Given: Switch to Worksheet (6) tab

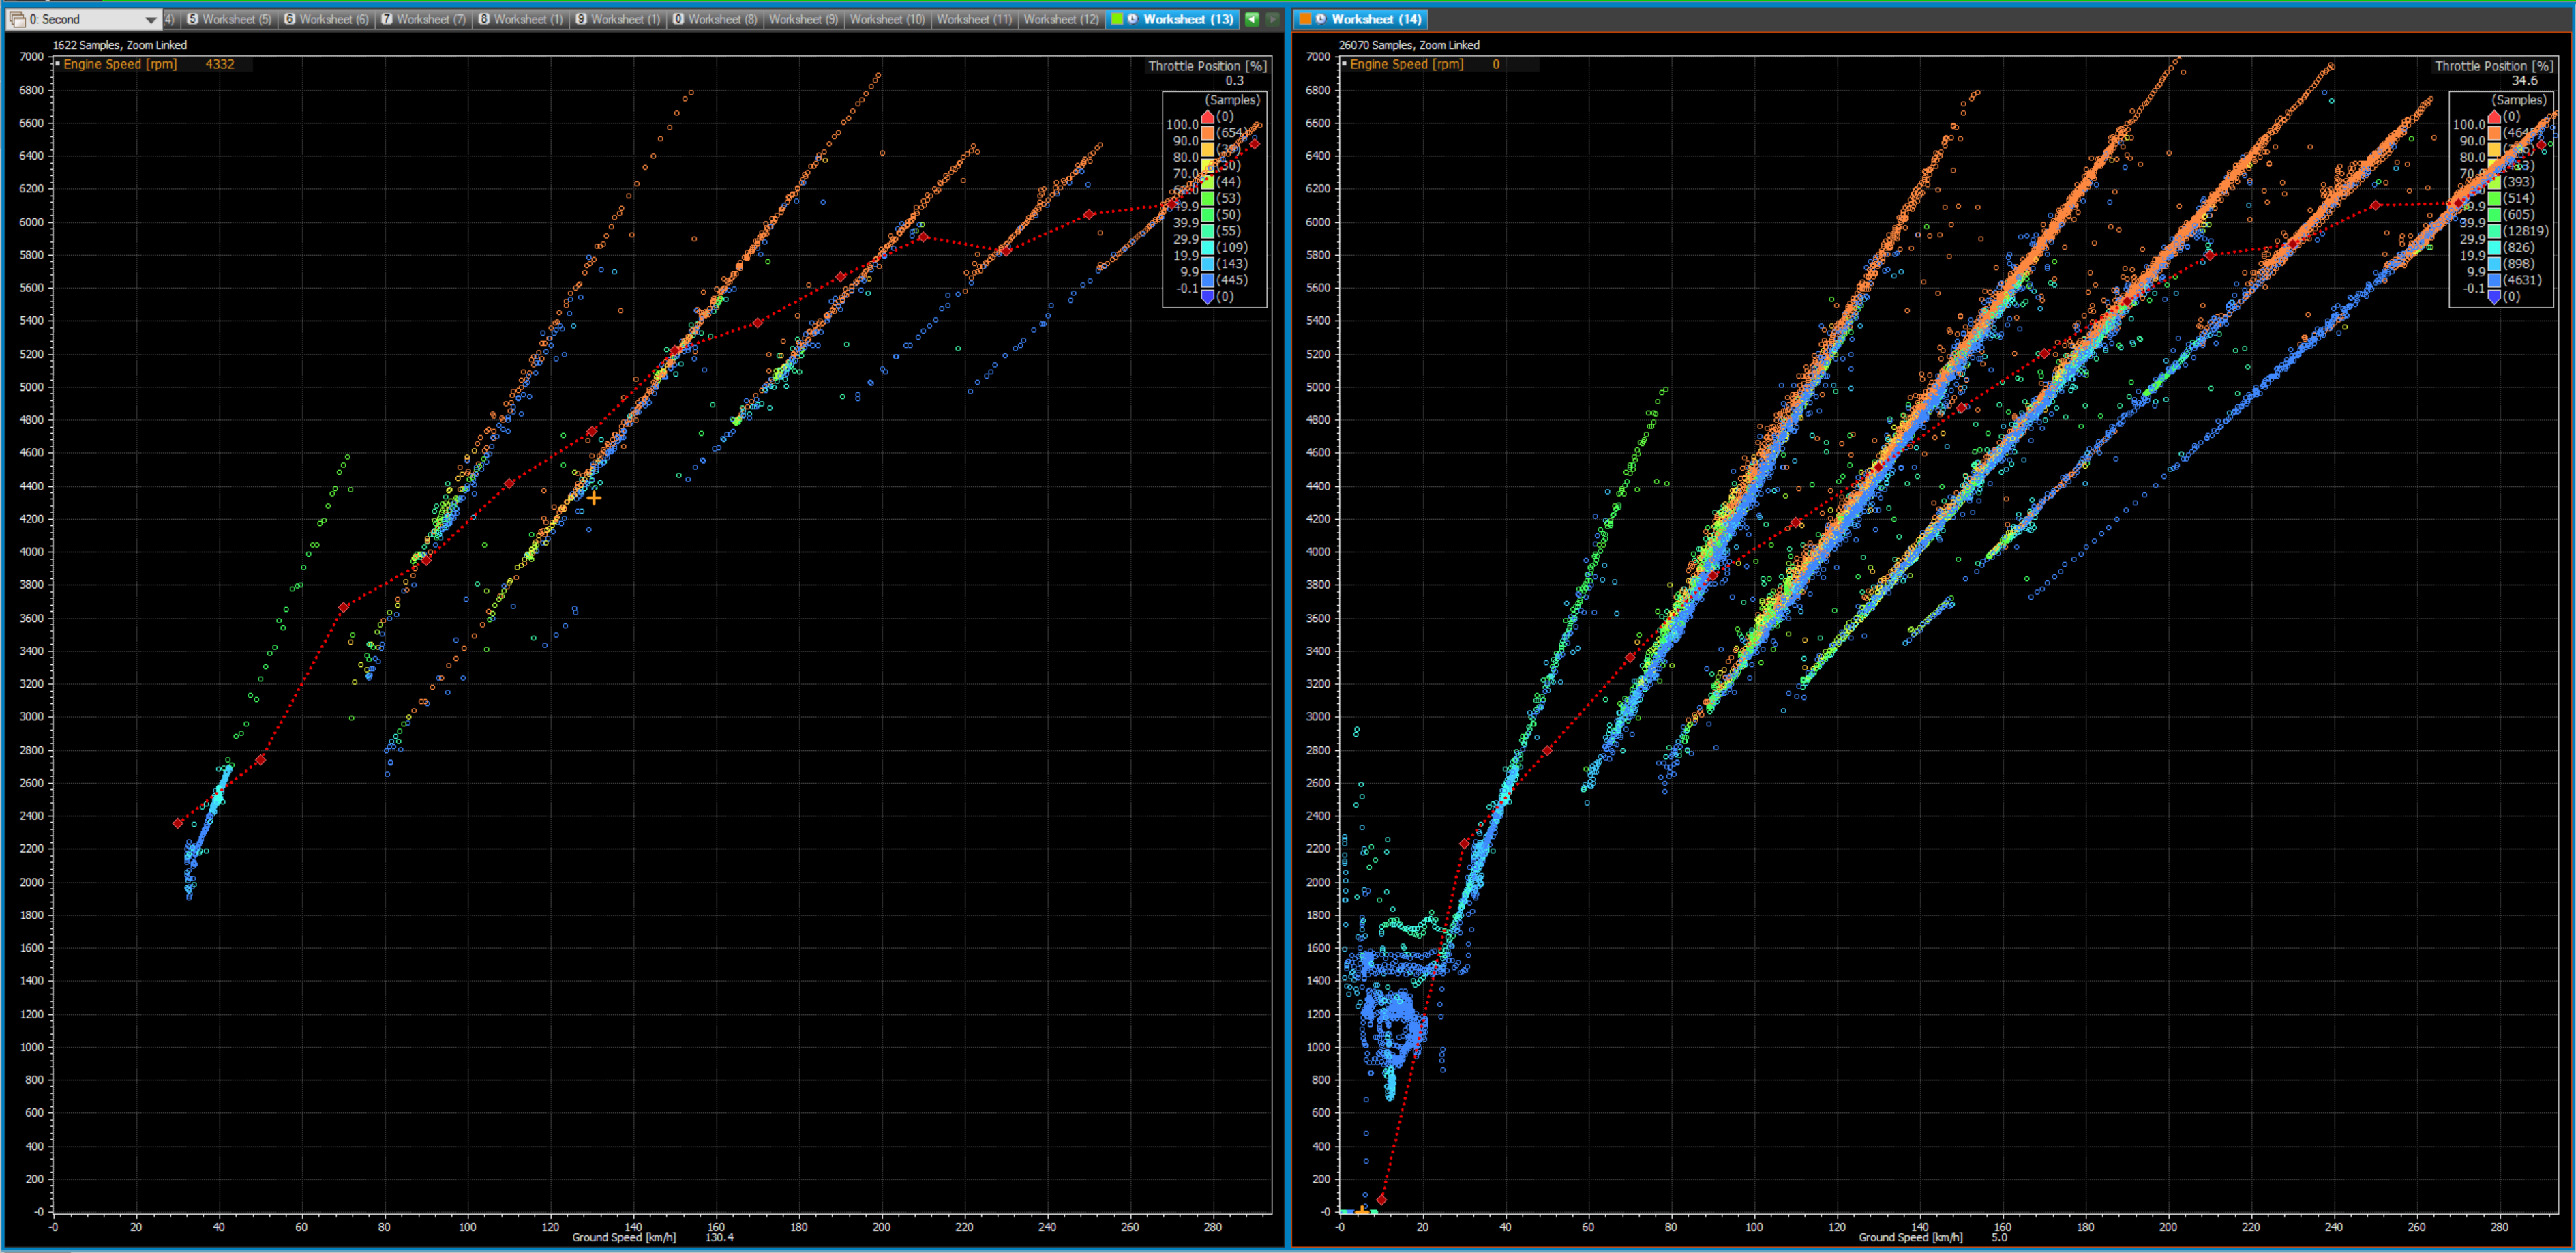Looking at the screenshot, I should (x=326, y=19).
